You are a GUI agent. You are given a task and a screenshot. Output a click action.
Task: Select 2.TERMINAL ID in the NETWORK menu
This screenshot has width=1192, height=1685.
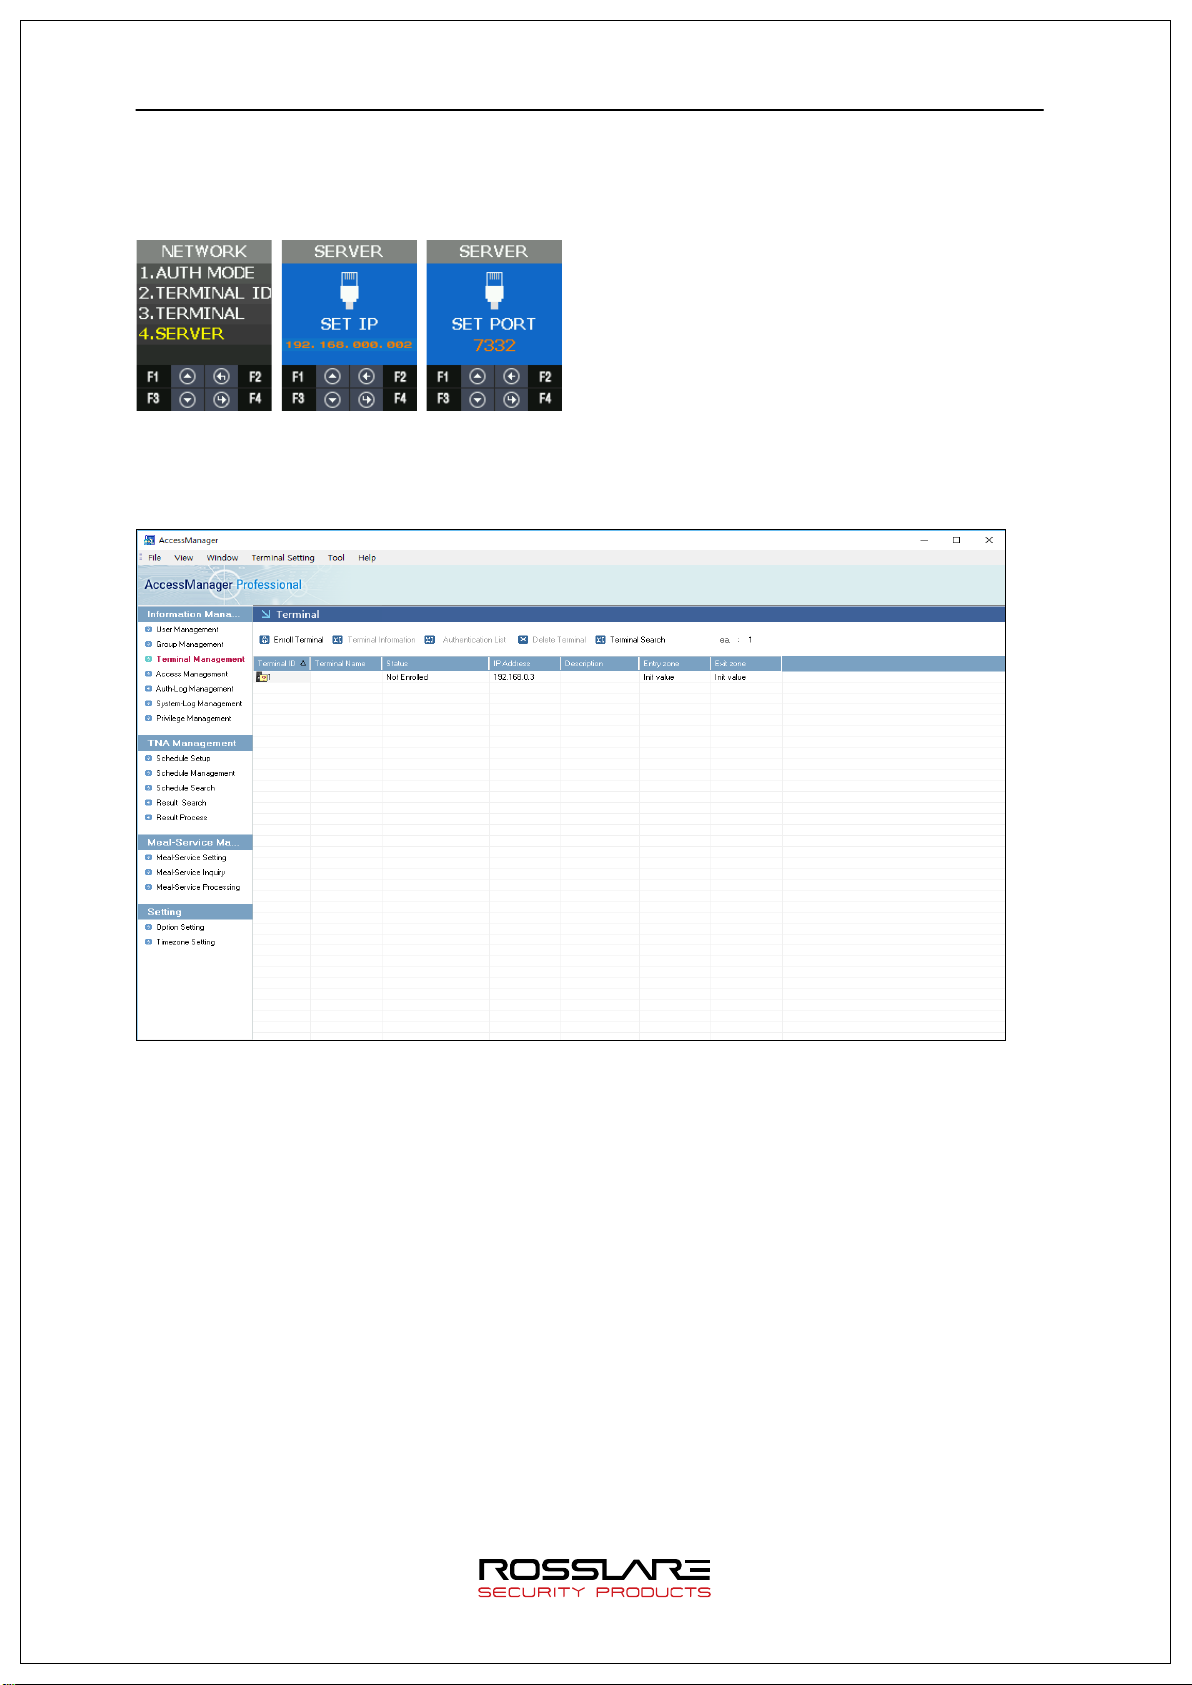pyautogui.click(x=204, y=293)
